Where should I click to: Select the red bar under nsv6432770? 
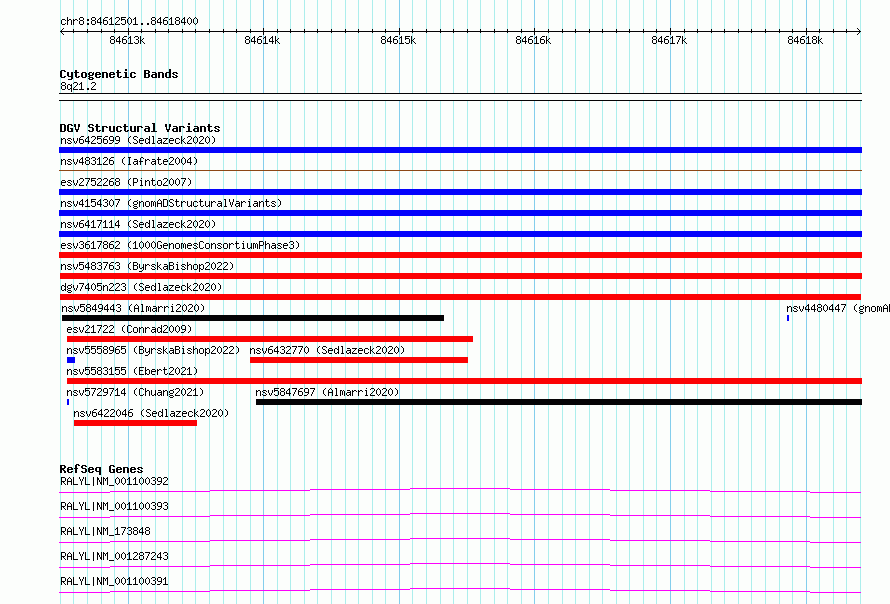click(359, 360)
